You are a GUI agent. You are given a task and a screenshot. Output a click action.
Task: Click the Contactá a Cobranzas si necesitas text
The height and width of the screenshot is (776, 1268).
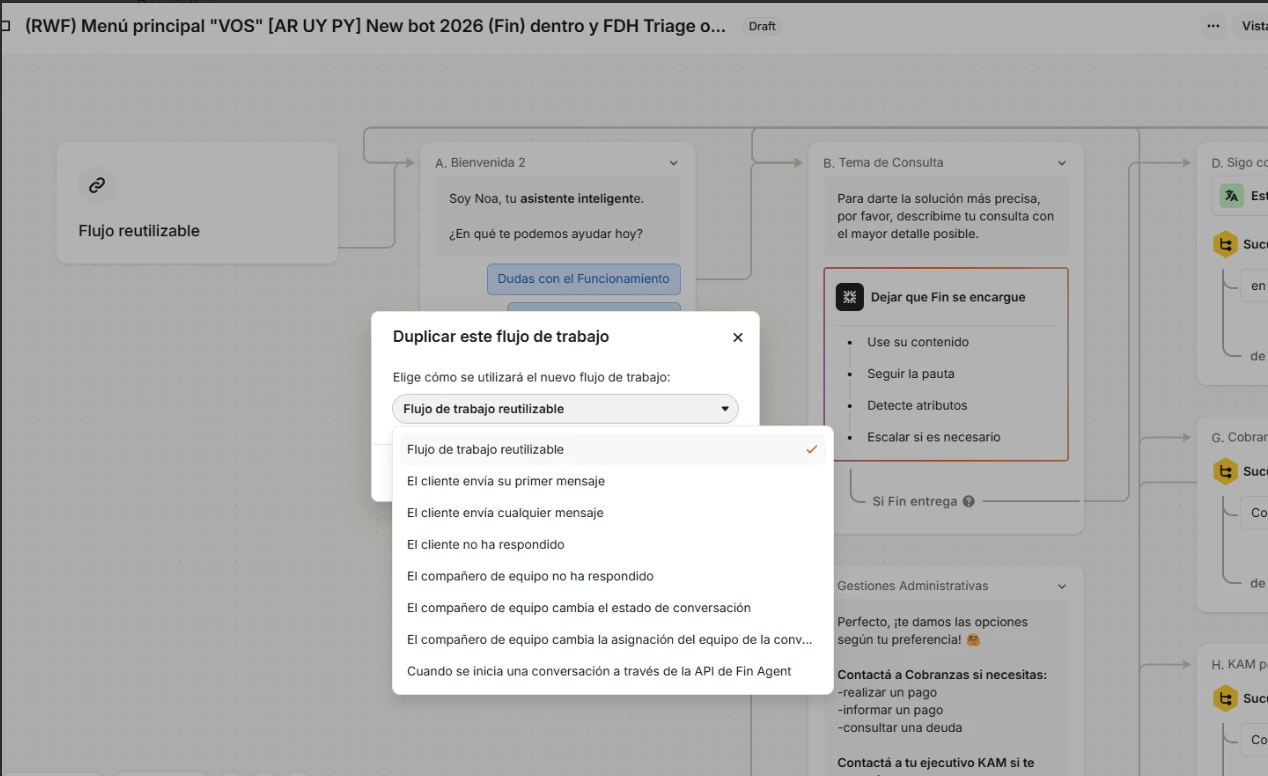[942, 675]
